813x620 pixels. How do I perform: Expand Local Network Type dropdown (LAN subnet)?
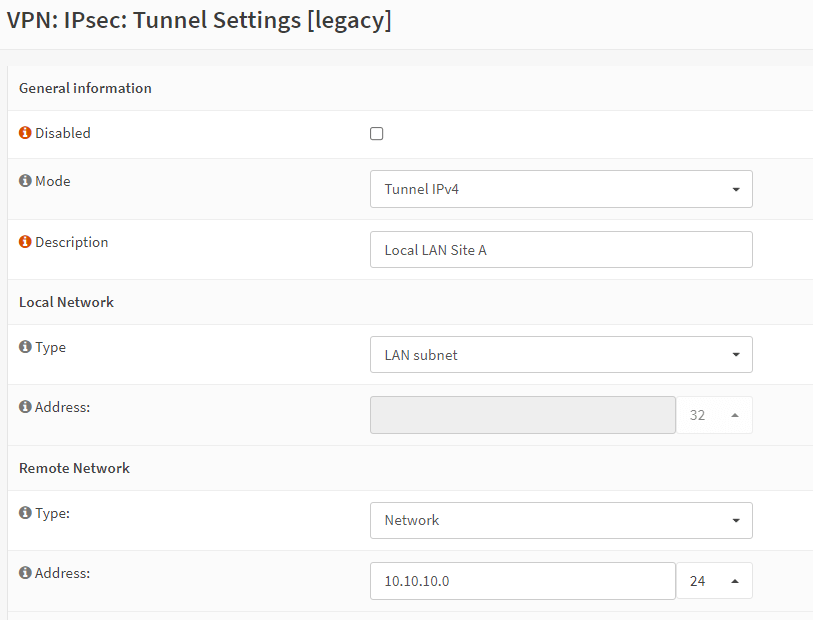click(x=561, y=355)
